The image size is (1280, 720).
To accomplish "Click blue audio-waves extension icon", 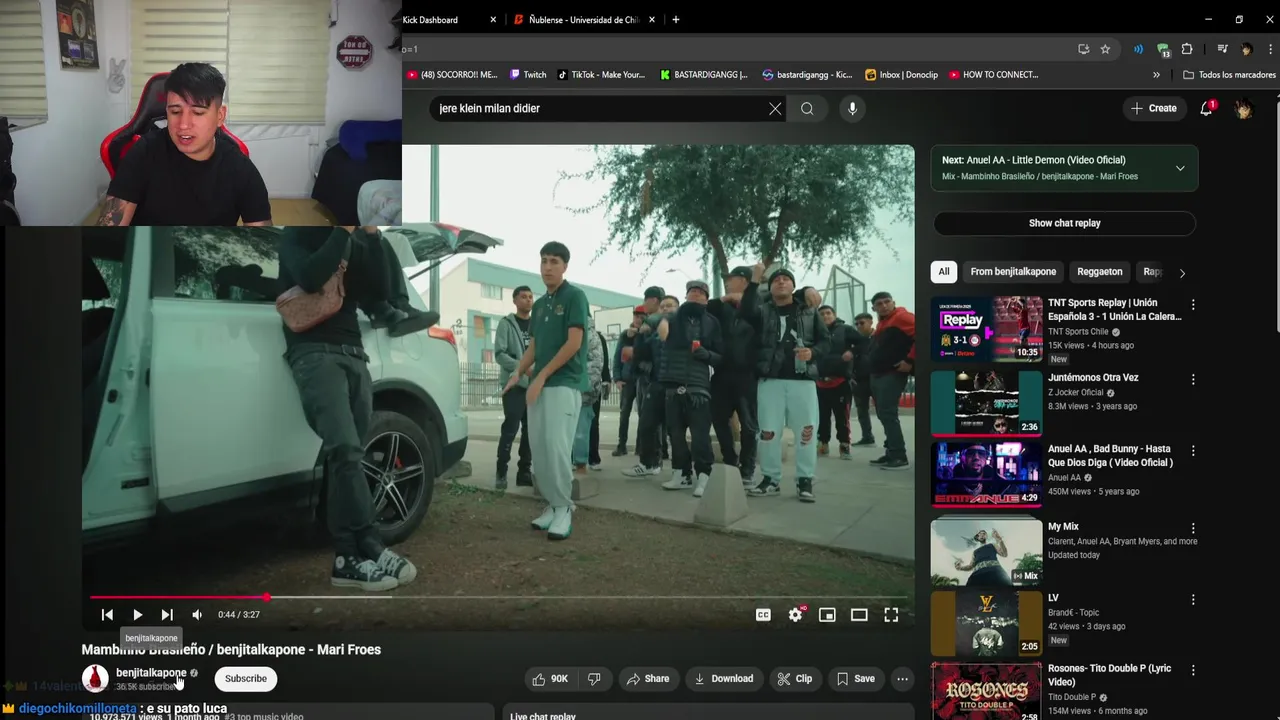I will [x=1138, y=49].
